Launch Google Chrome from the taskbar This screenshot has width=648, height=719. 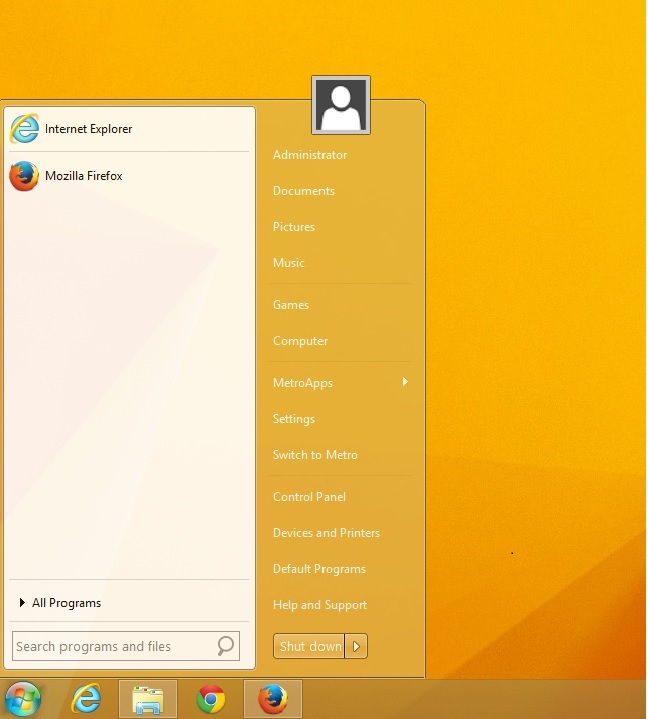point(211,699)
